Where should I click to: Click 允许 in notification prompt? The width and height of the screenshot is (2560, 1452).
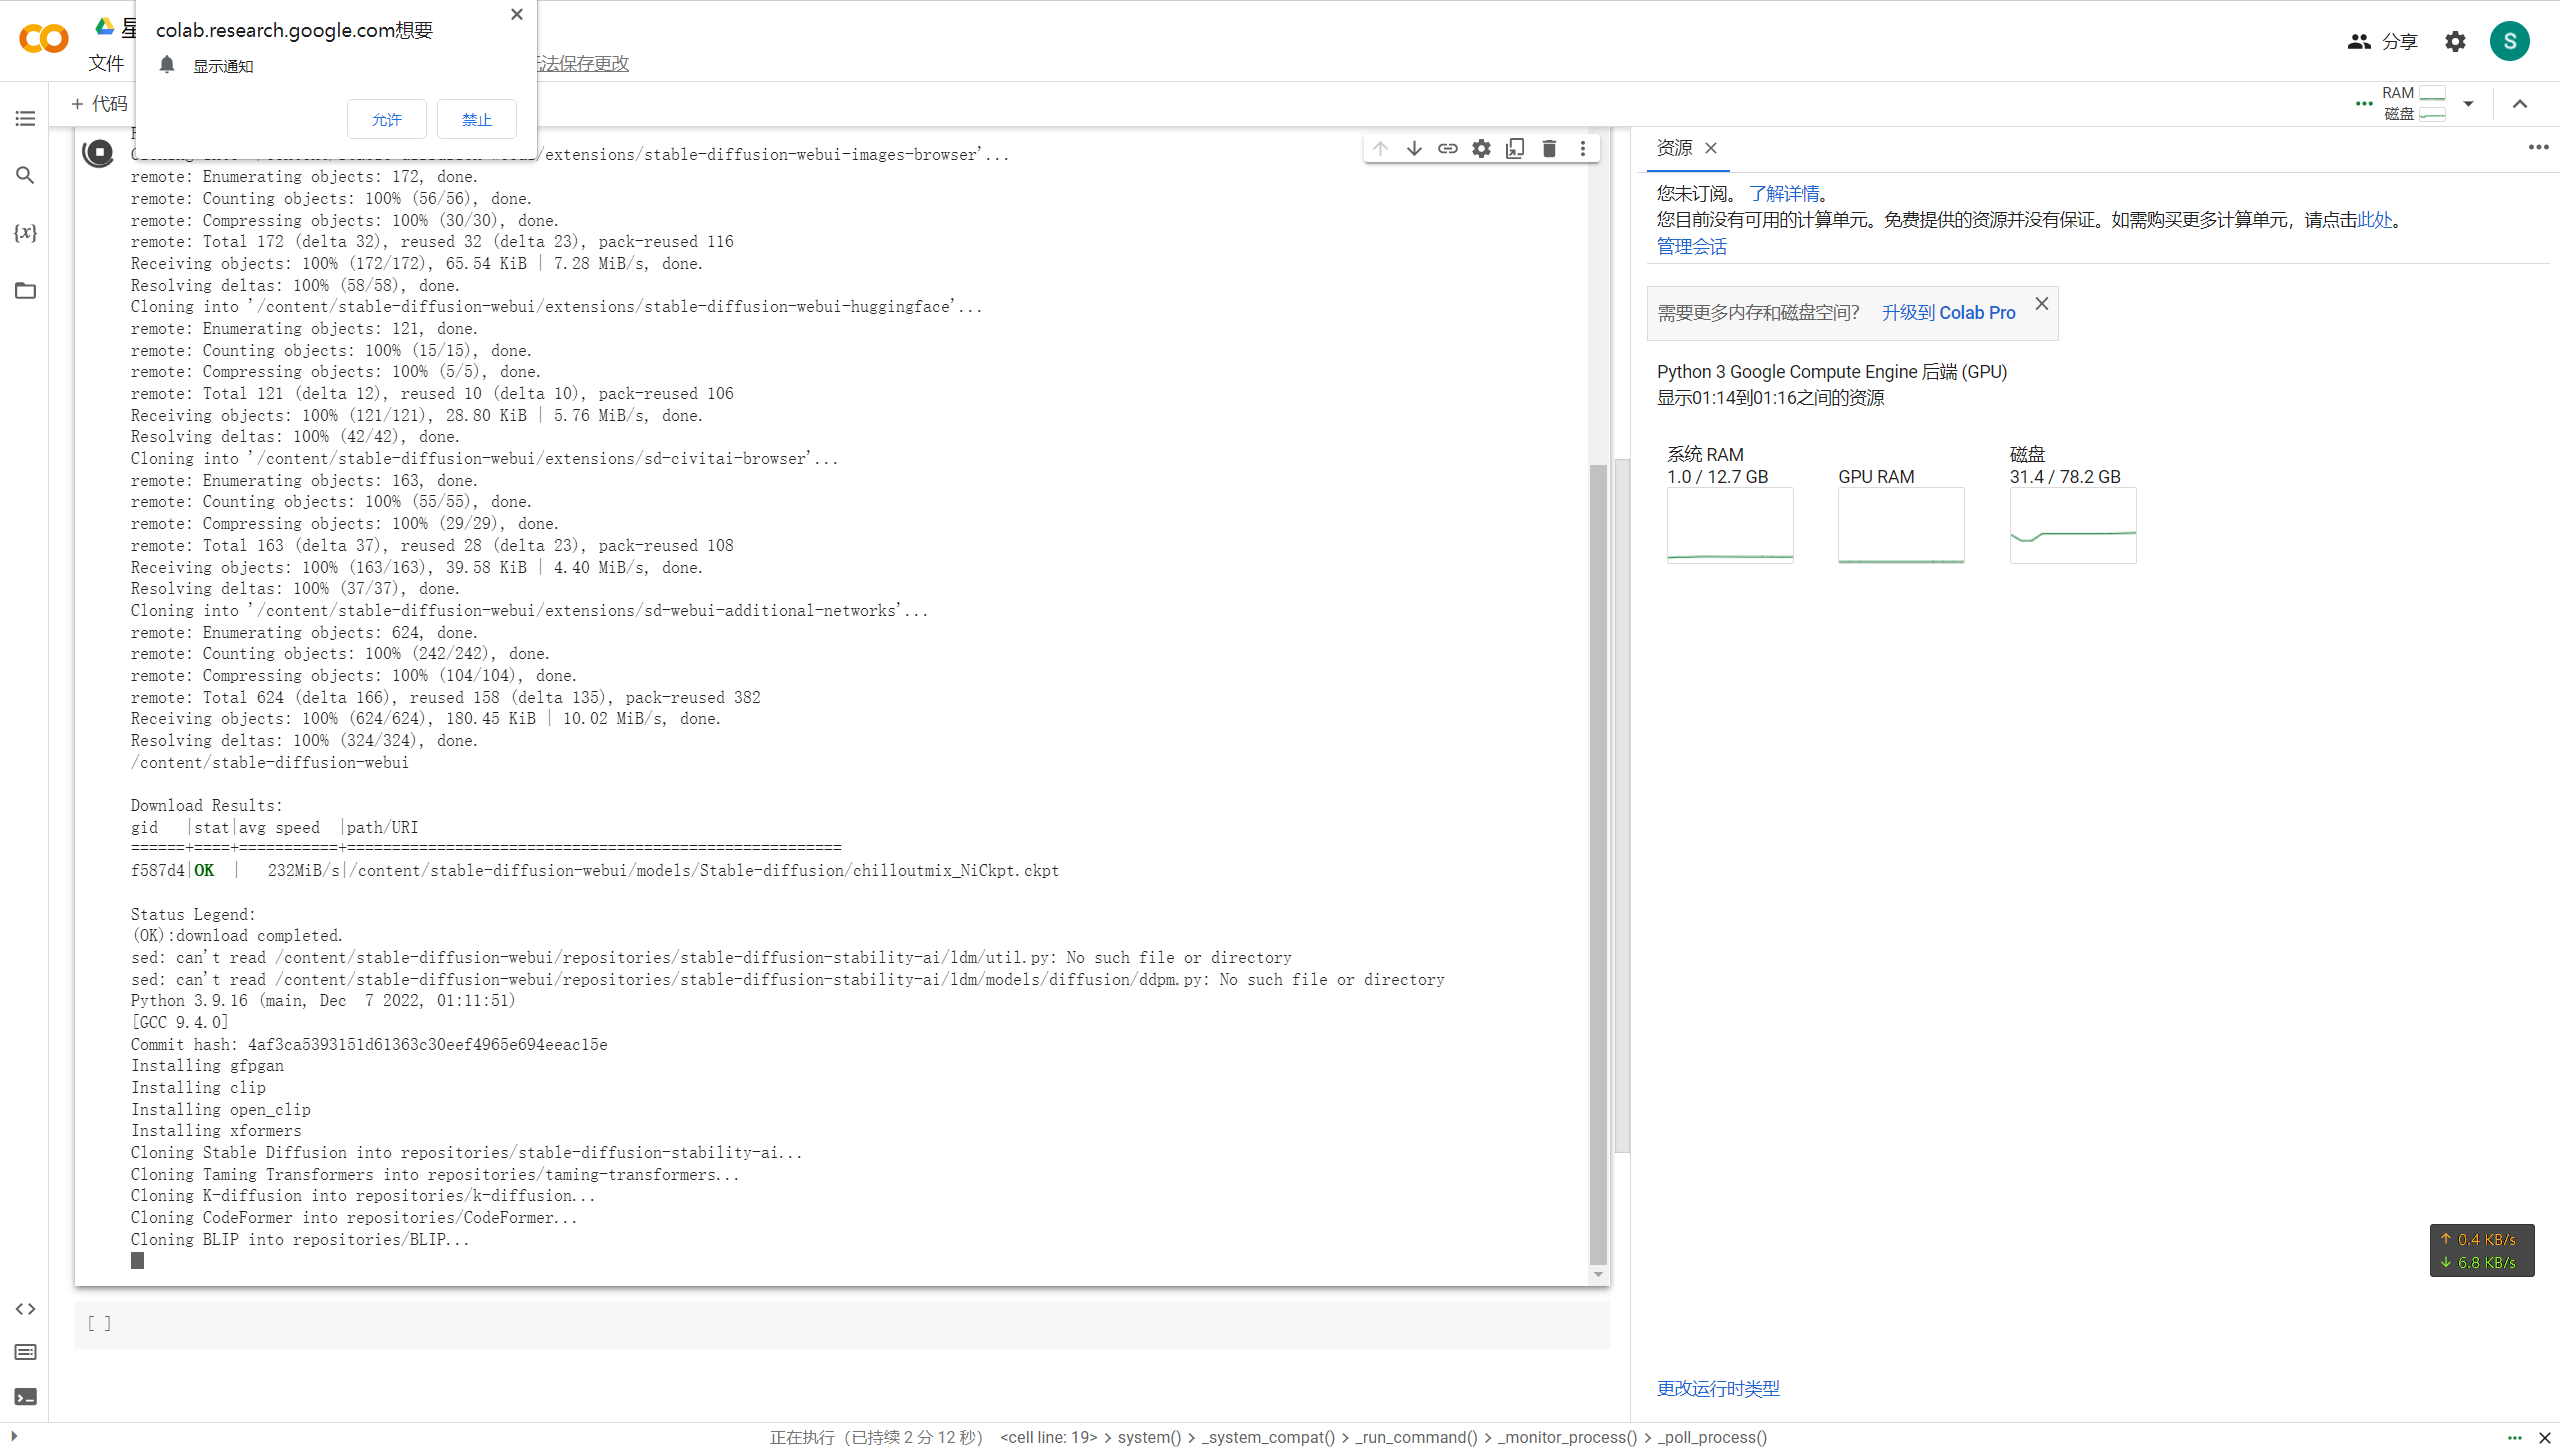point(387,119)
